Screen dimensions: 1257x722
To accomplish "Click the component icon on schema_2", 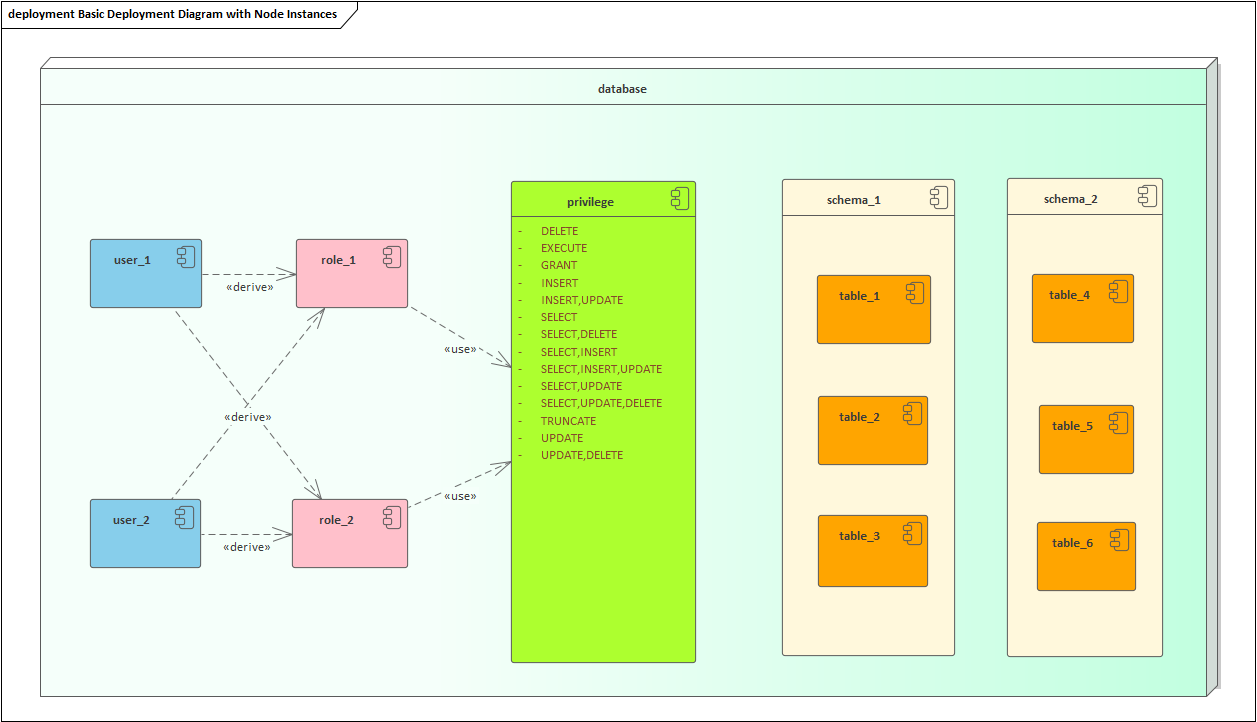I will click(x=1147, y=196).
